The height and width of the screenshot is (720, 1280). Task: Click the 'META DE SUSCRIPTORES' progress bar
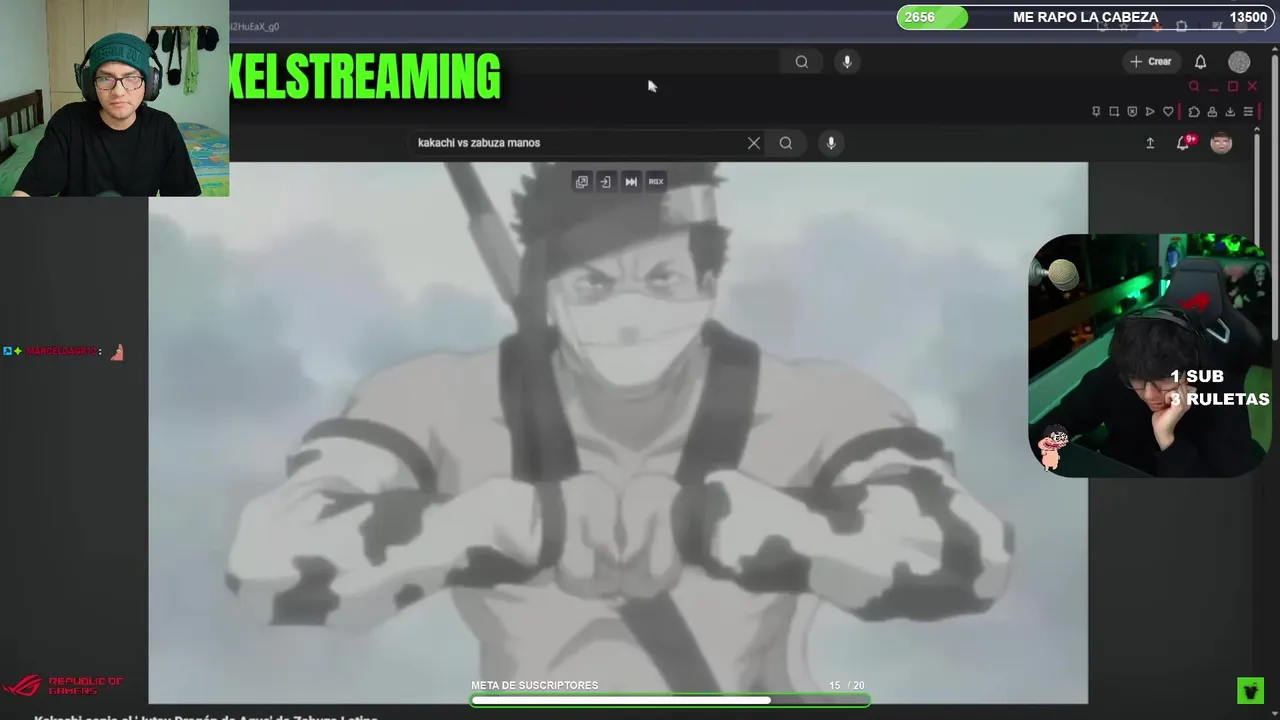pos(670,700)
